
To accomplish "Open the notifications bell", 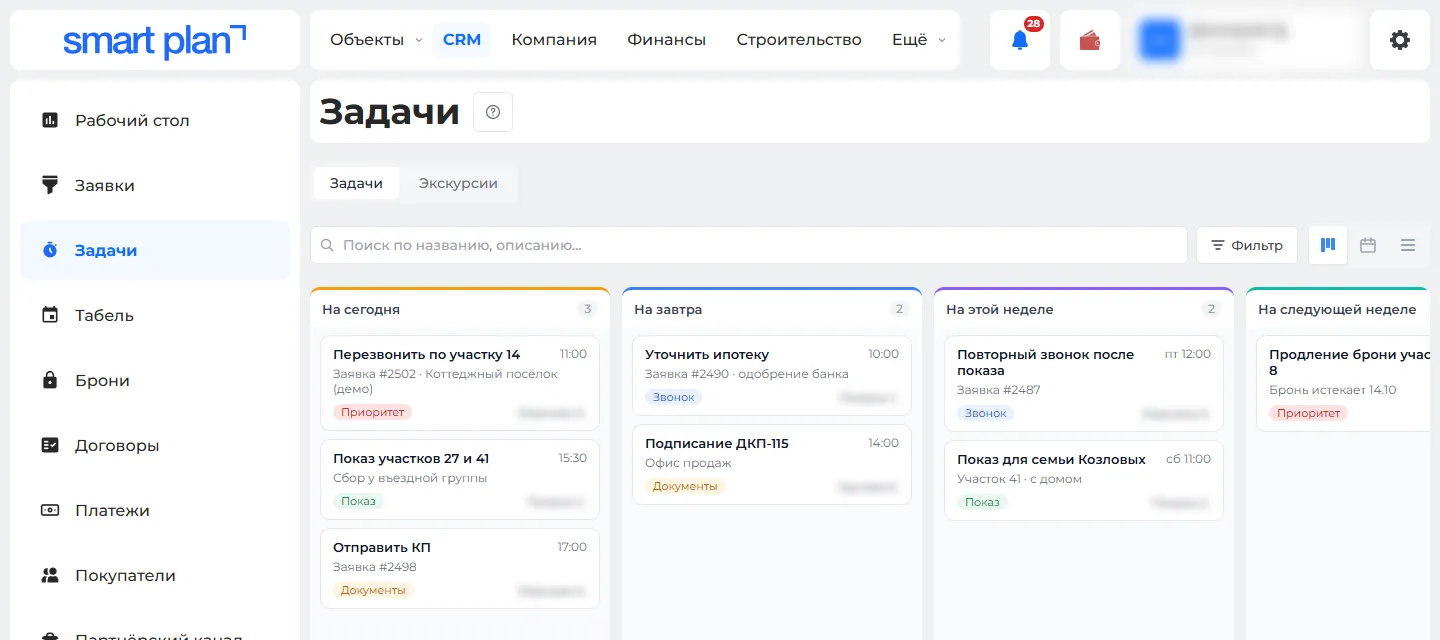I will click(x=1020, y=40).
